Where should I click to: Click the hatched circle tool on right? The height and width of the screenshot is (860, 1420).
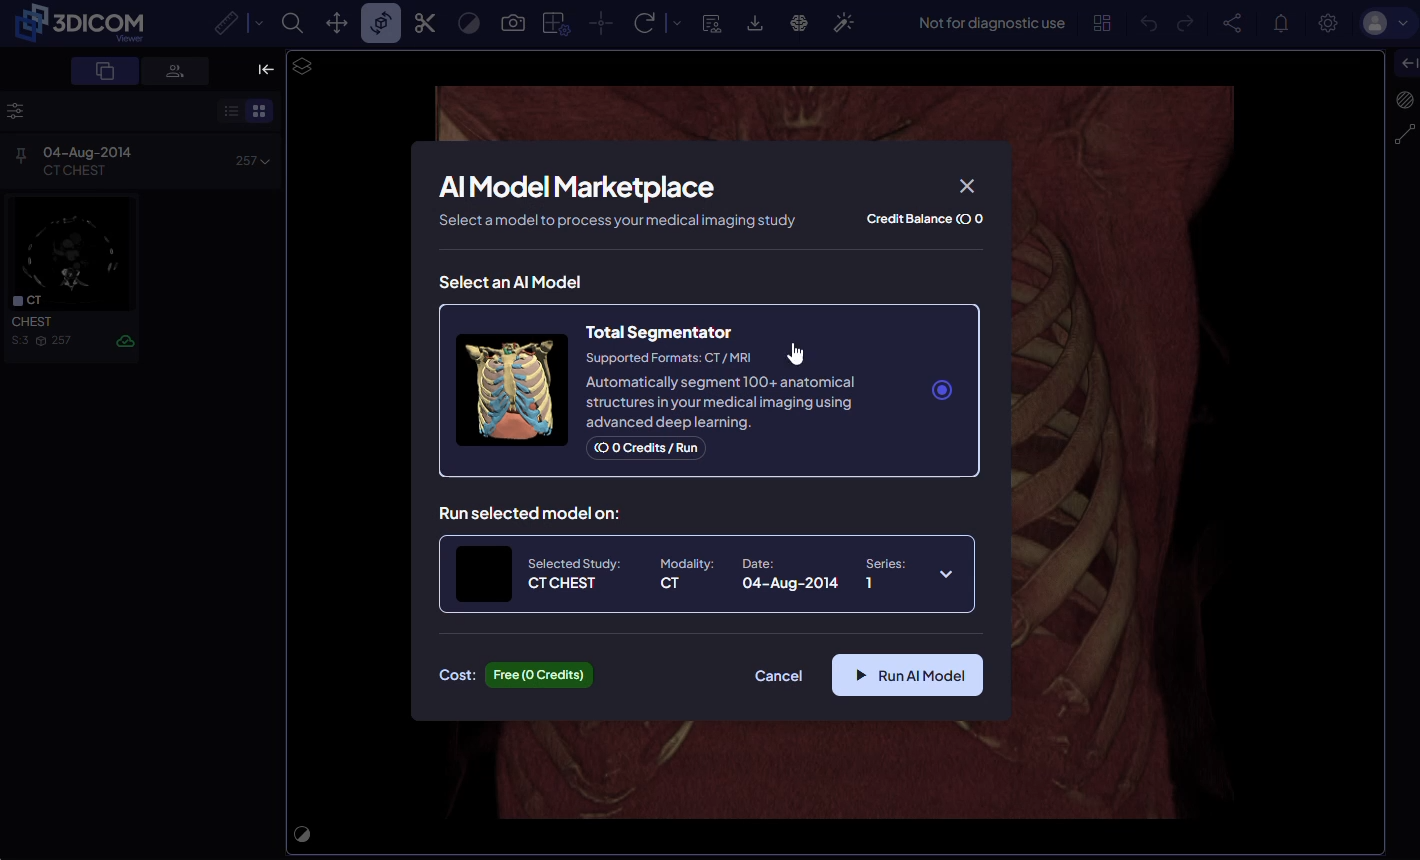[x=1405, y=100]
